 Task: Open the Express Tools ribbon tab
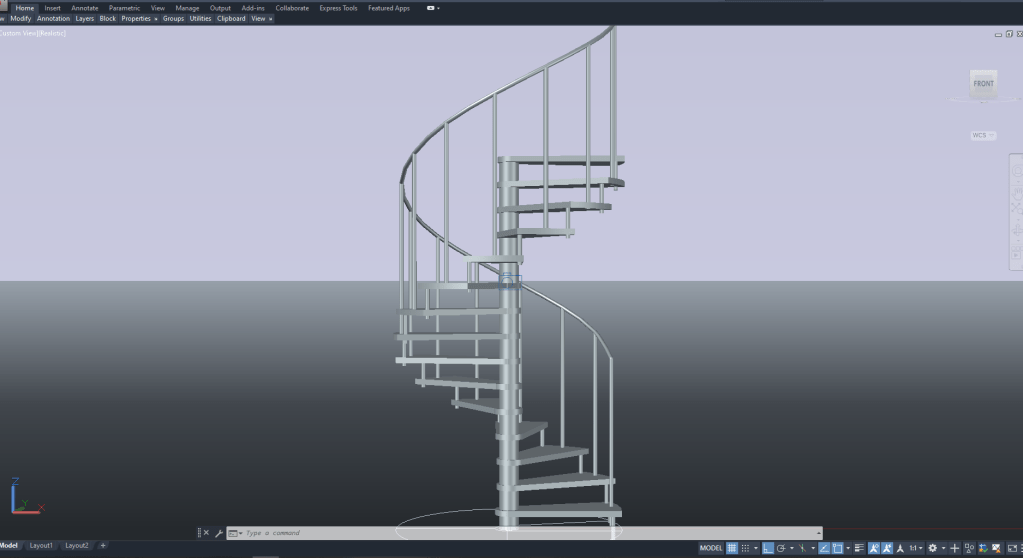point(338,8)
